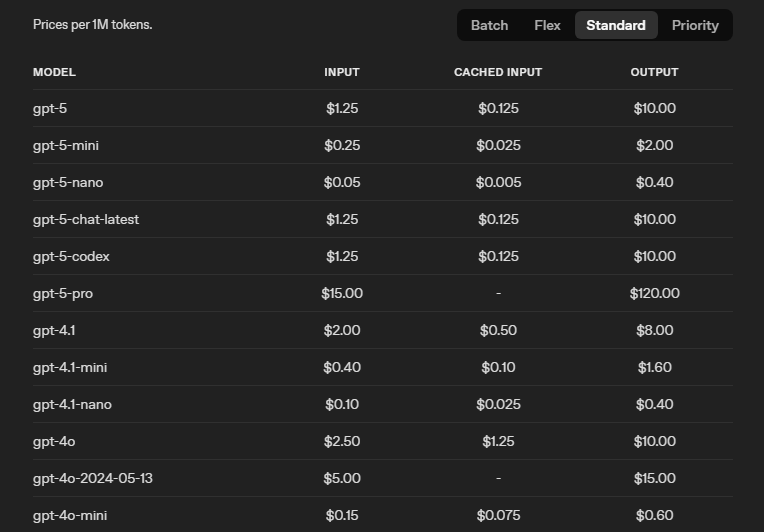Image resolution: width=764 pixels, height=532 pixels.
Task: Click the Standard pricing tab
Action: [616, 25]
